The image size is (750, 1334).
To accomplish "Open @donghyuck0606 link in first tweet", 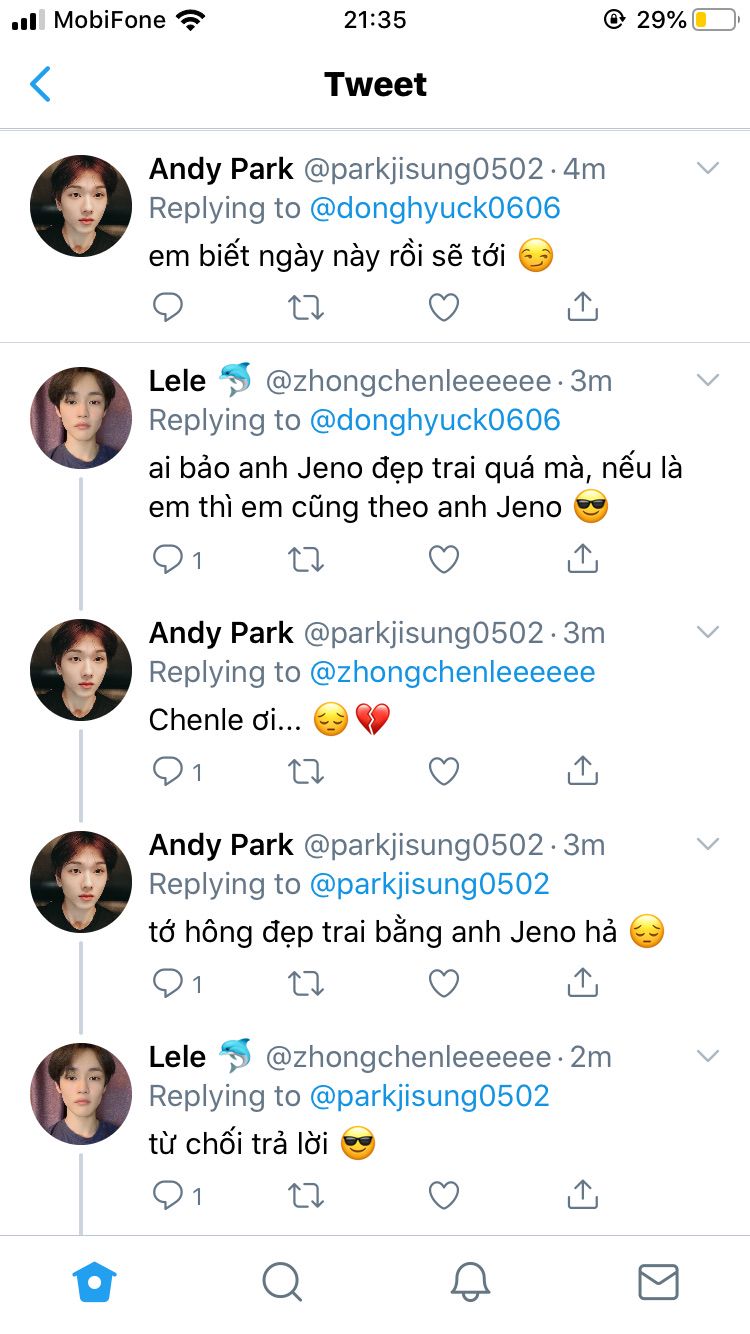I will tap(435, 208).
